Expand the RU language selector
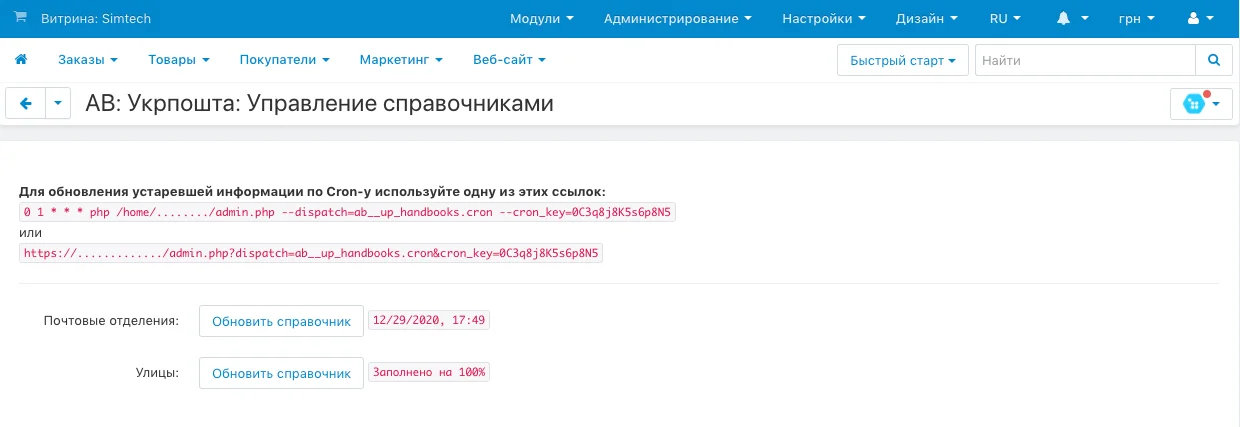The width and height of the screenshot is (1240, 427). point(1006,19)
